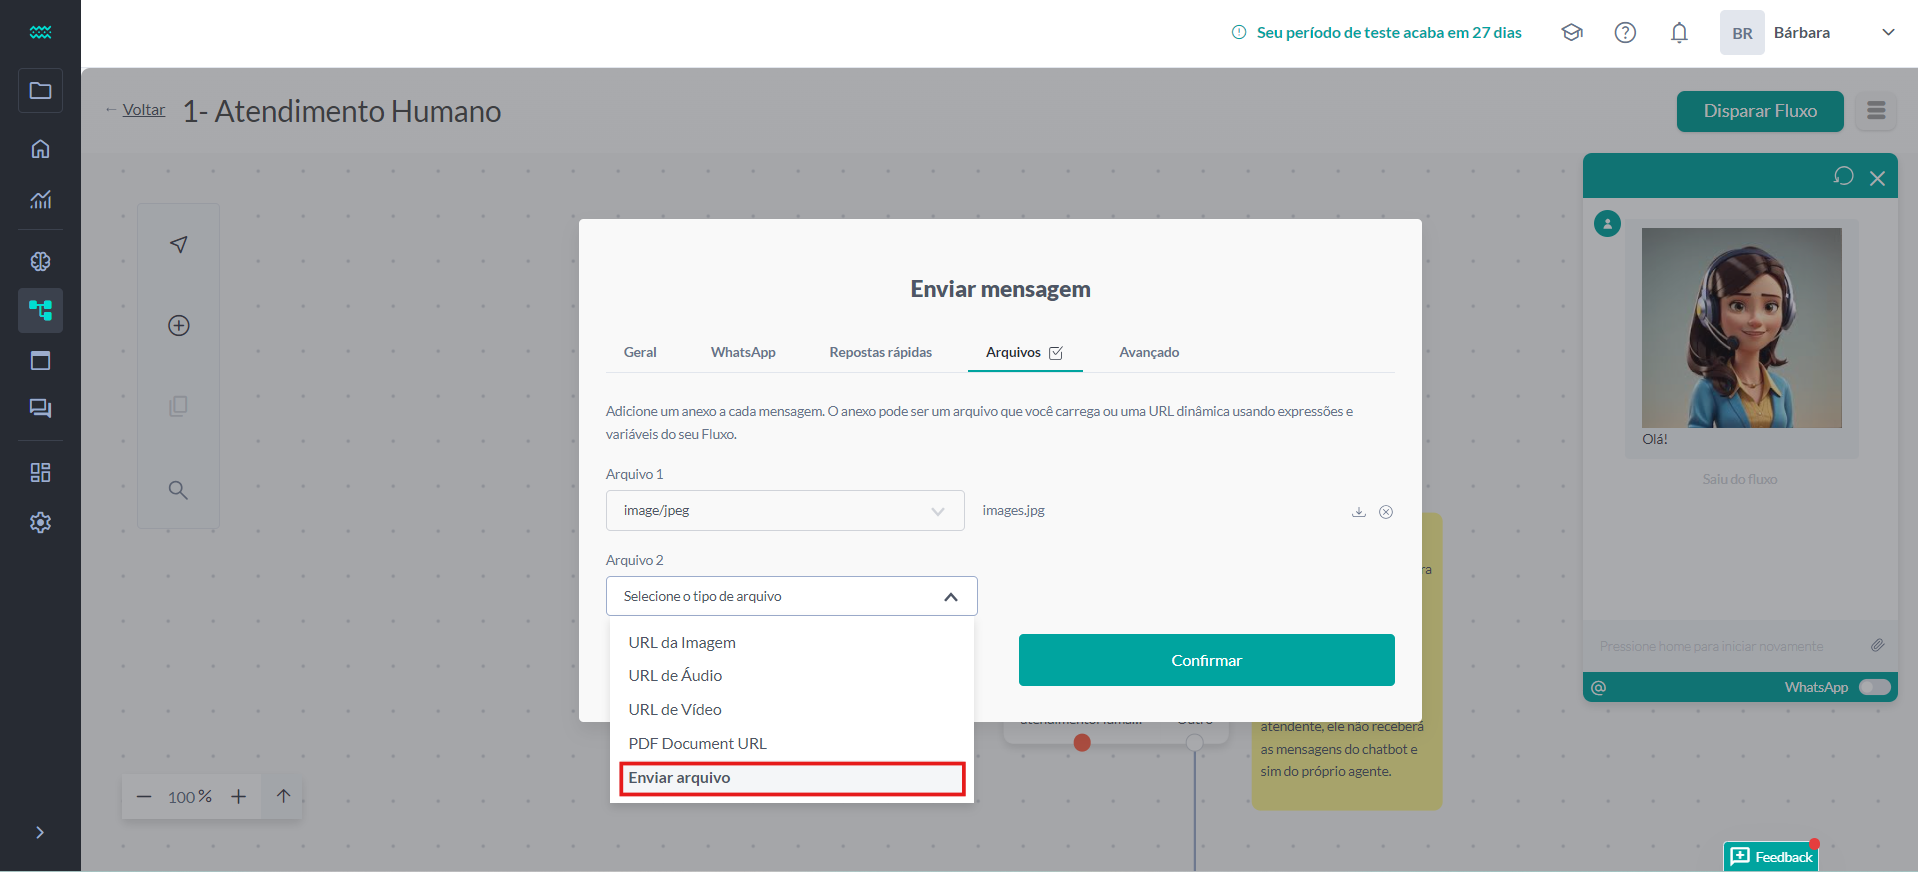Switch to the Repostas rápidas tab

880,352
